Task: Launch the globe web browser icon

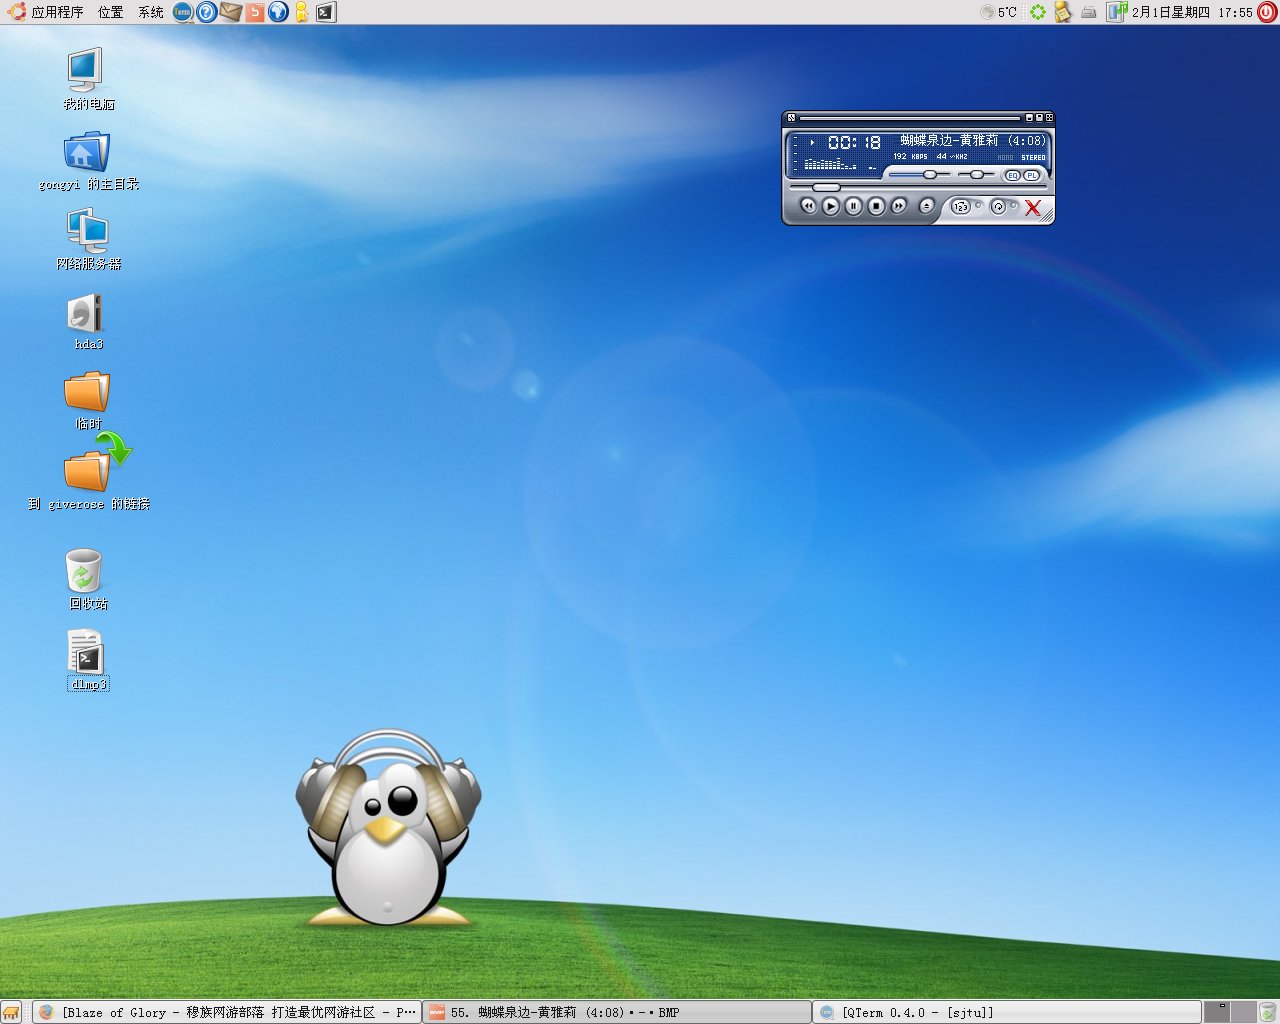Action: pos(279,12)
